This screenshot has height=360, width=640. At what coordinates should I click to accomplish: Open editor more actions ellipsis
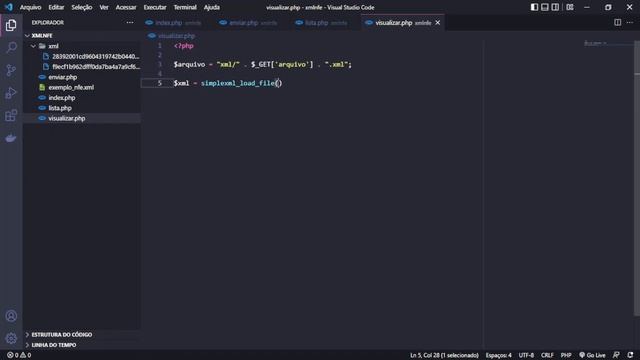[630, 22]
